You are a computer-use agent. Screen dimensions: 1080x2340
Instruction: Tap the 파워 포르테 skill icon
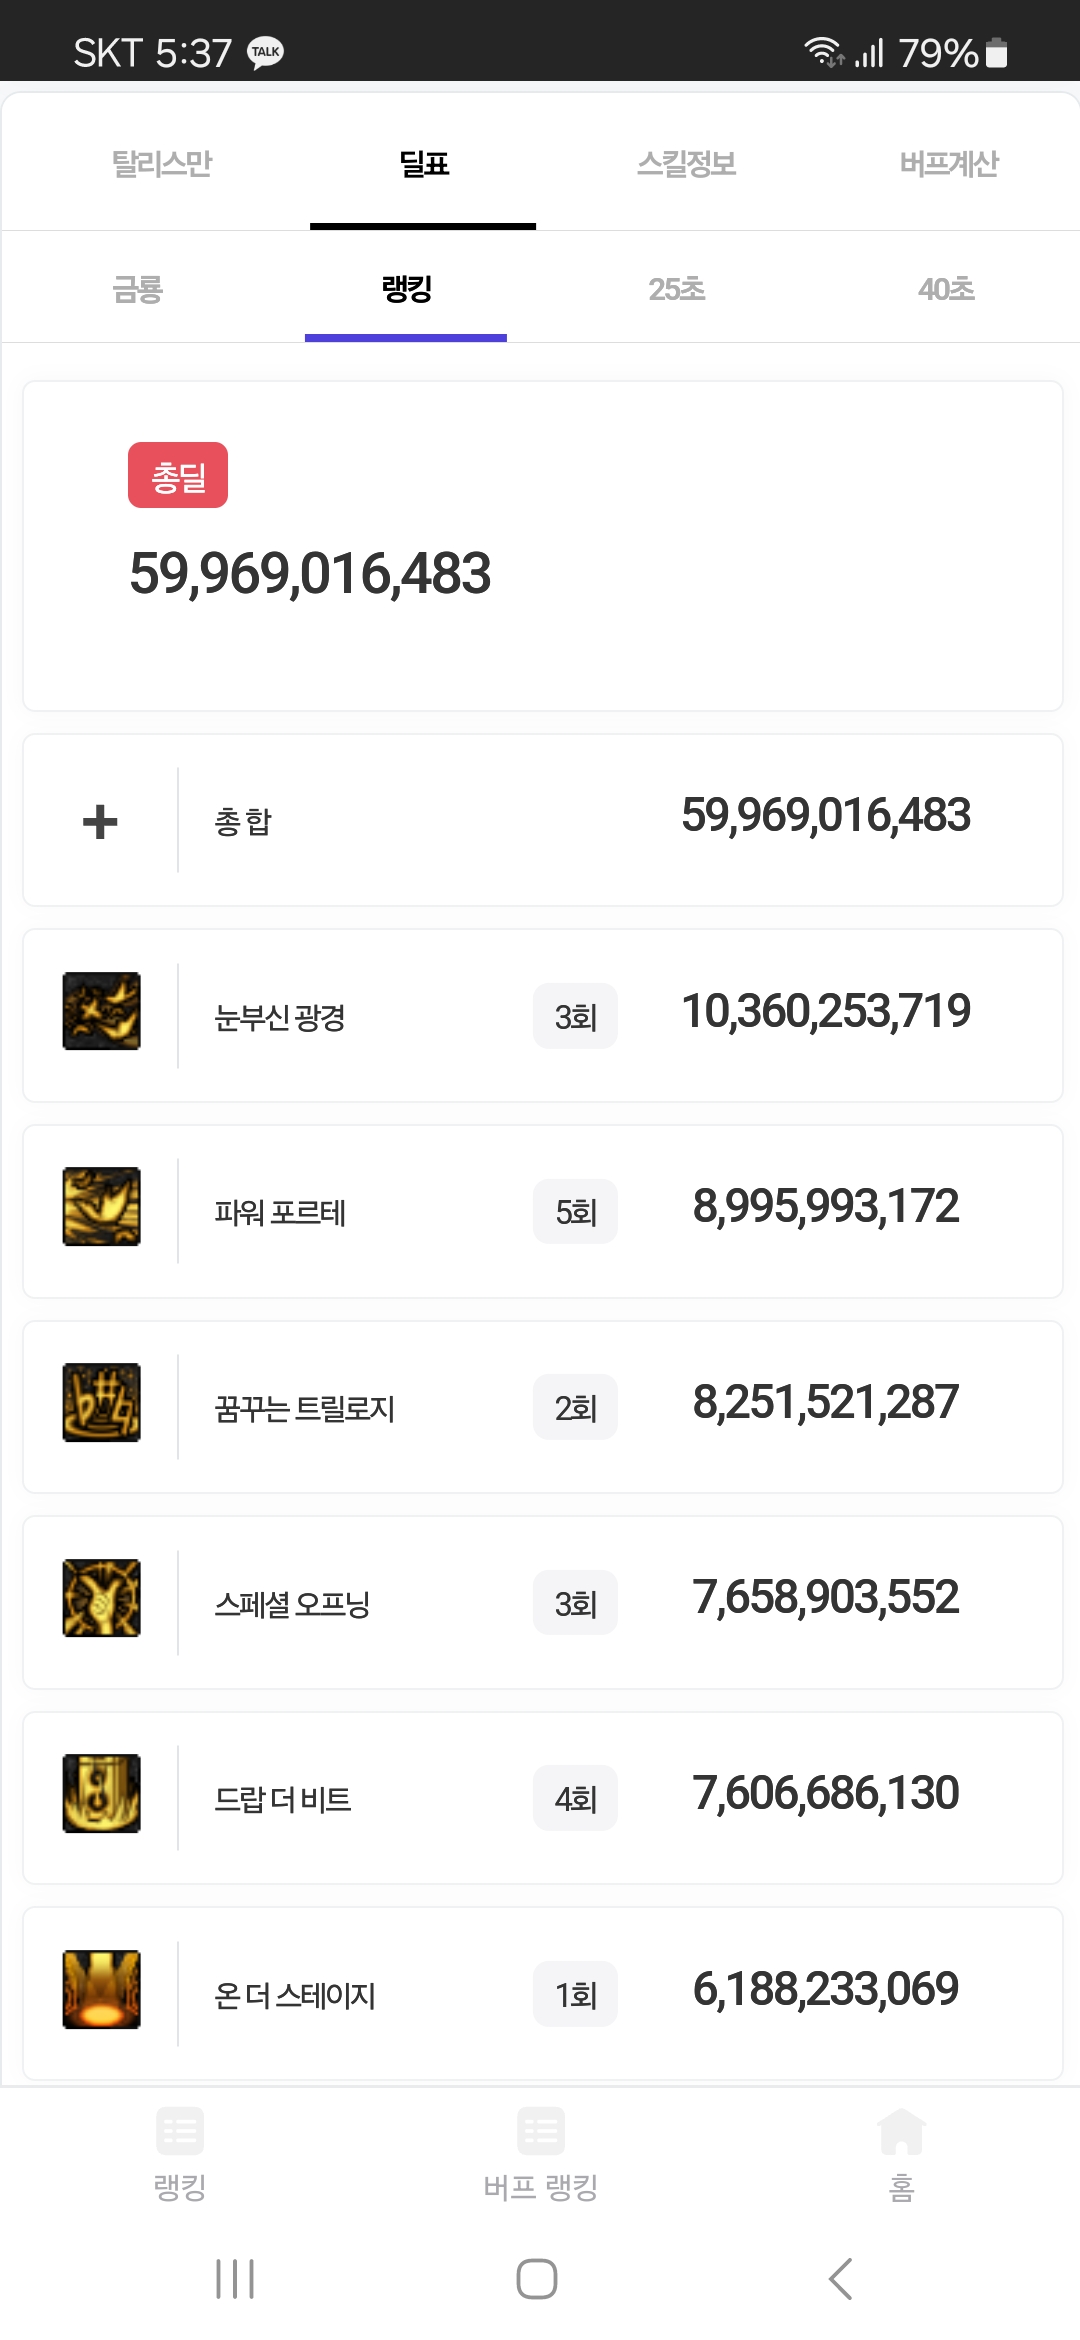pos(101,1206)
